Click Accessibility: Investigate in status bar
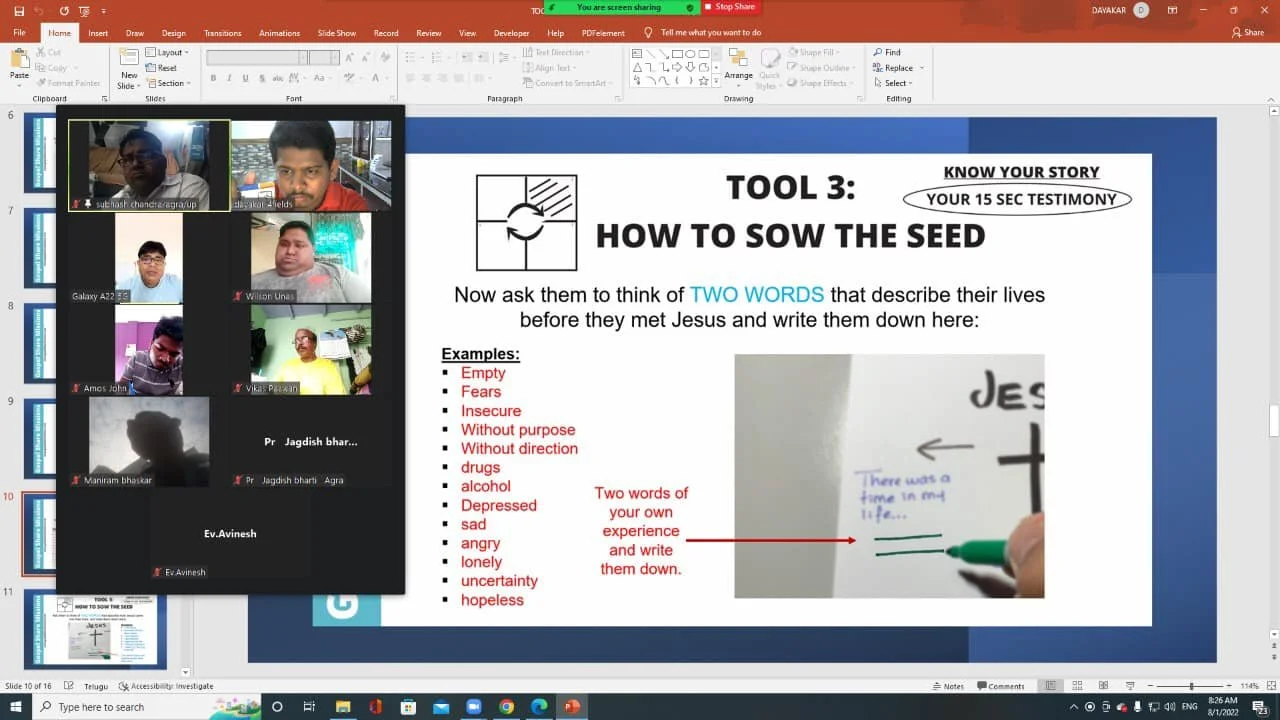 coord(166,686)
